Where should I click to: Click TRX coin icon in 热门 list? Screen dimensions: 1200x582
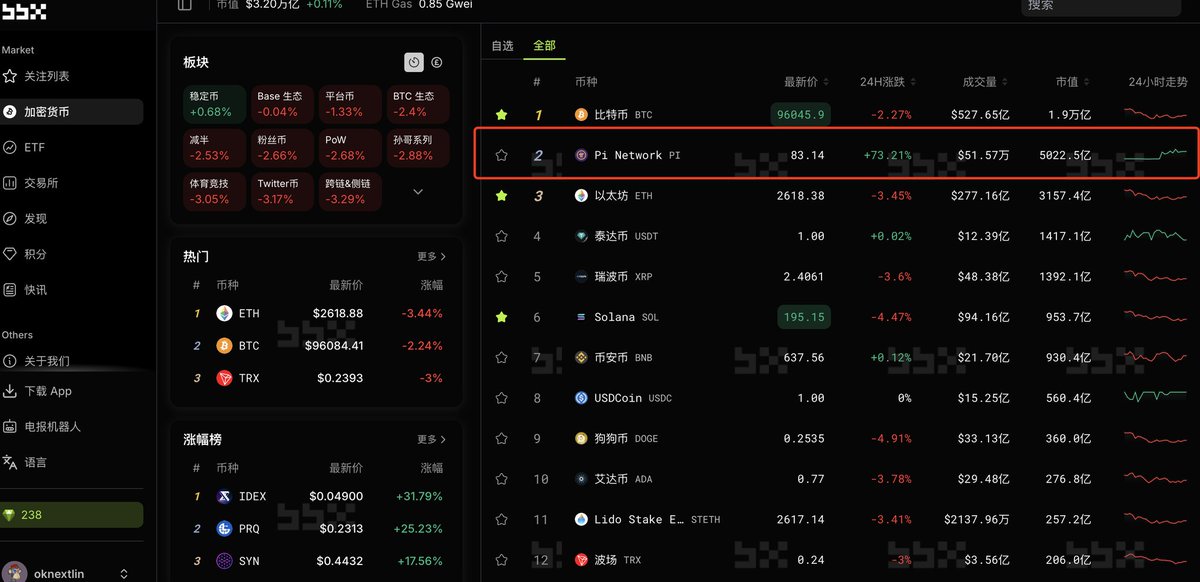[224, 378]
